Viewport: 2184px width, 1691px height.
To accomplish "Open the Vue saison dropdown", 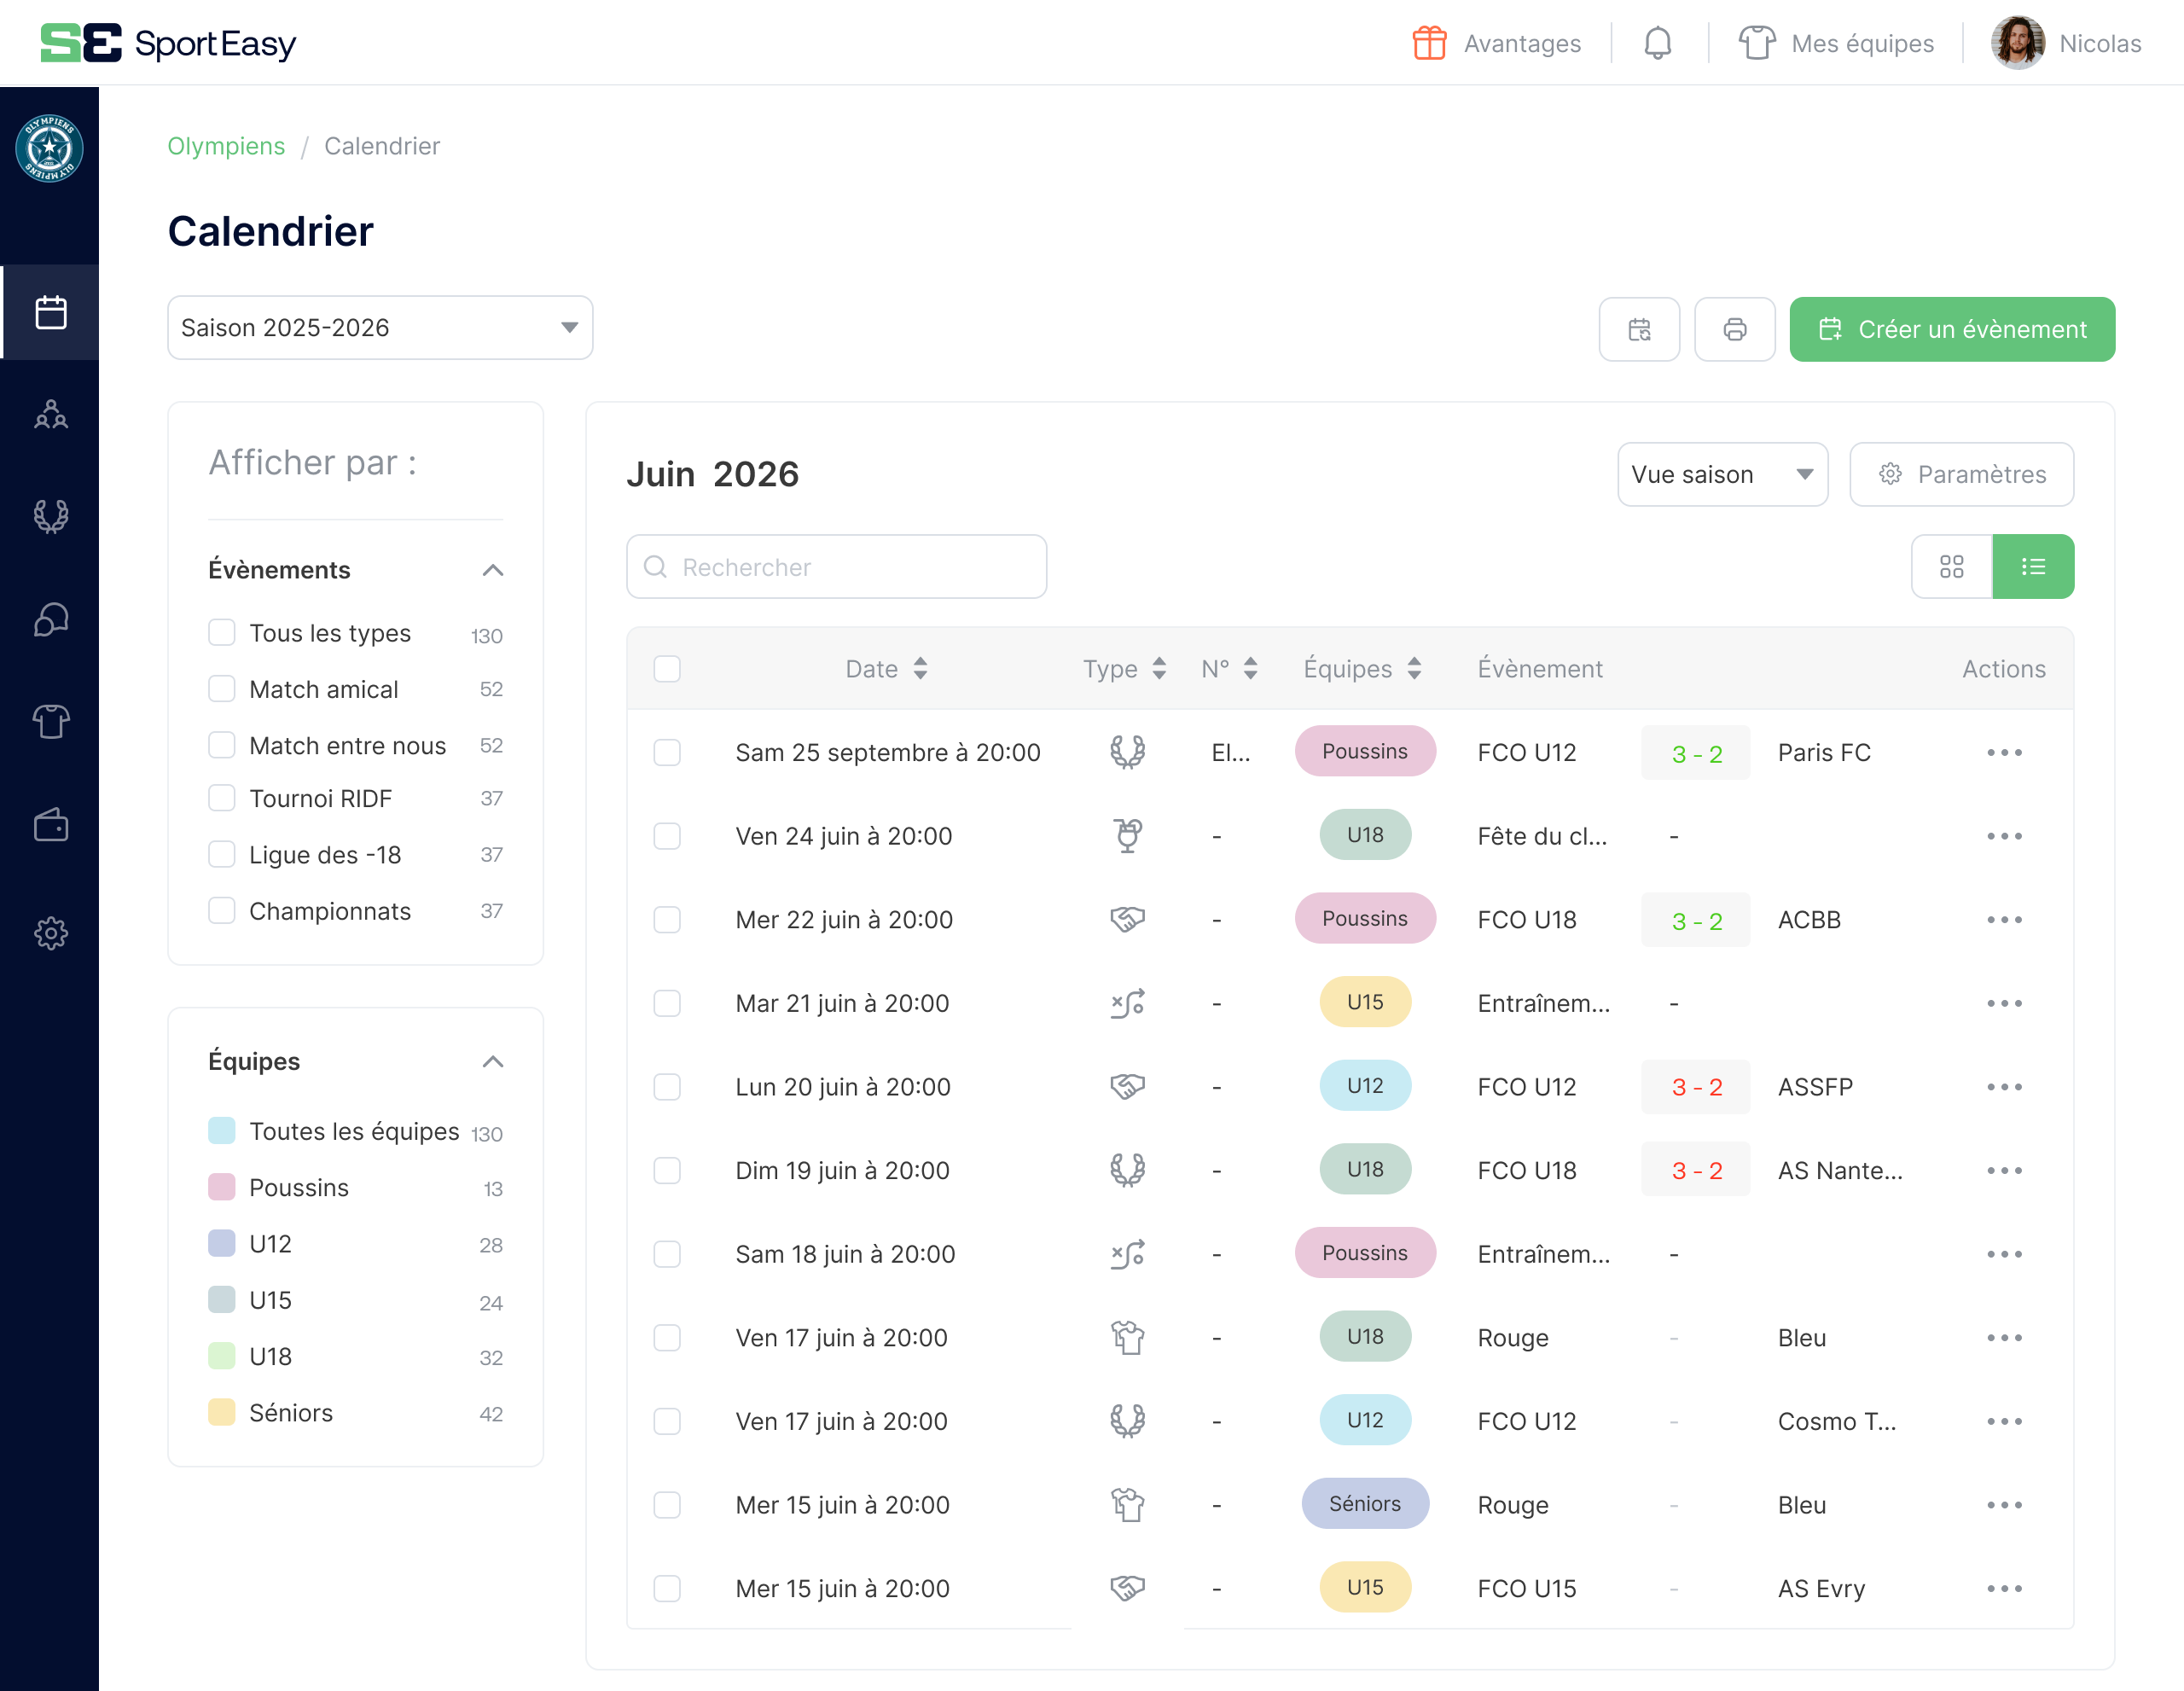I will (1722, 474).
